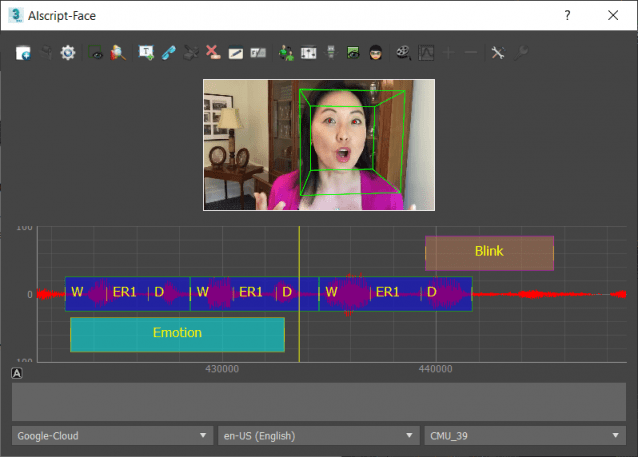Viewport: 638px width, 457px height.
Task: Click the grey robot rig icon
Action: [x=331, y=53]
